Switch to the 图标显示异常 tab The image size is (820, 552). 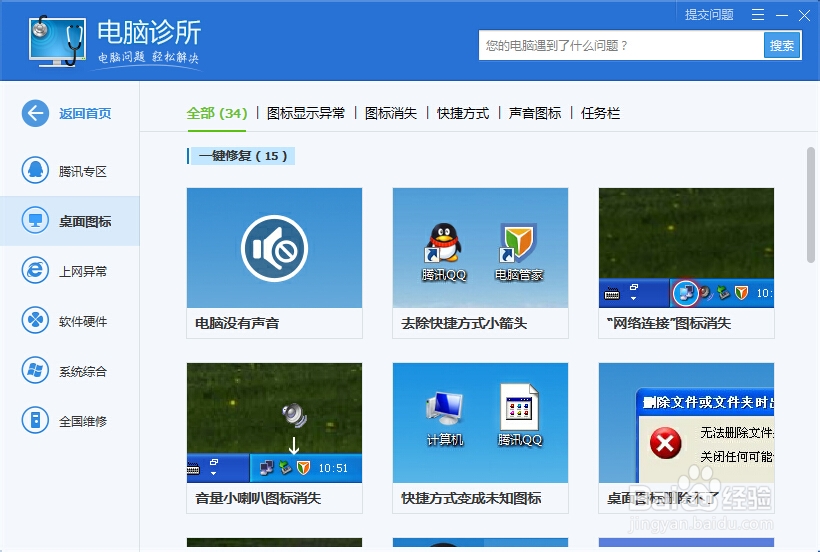coord(306,113)
